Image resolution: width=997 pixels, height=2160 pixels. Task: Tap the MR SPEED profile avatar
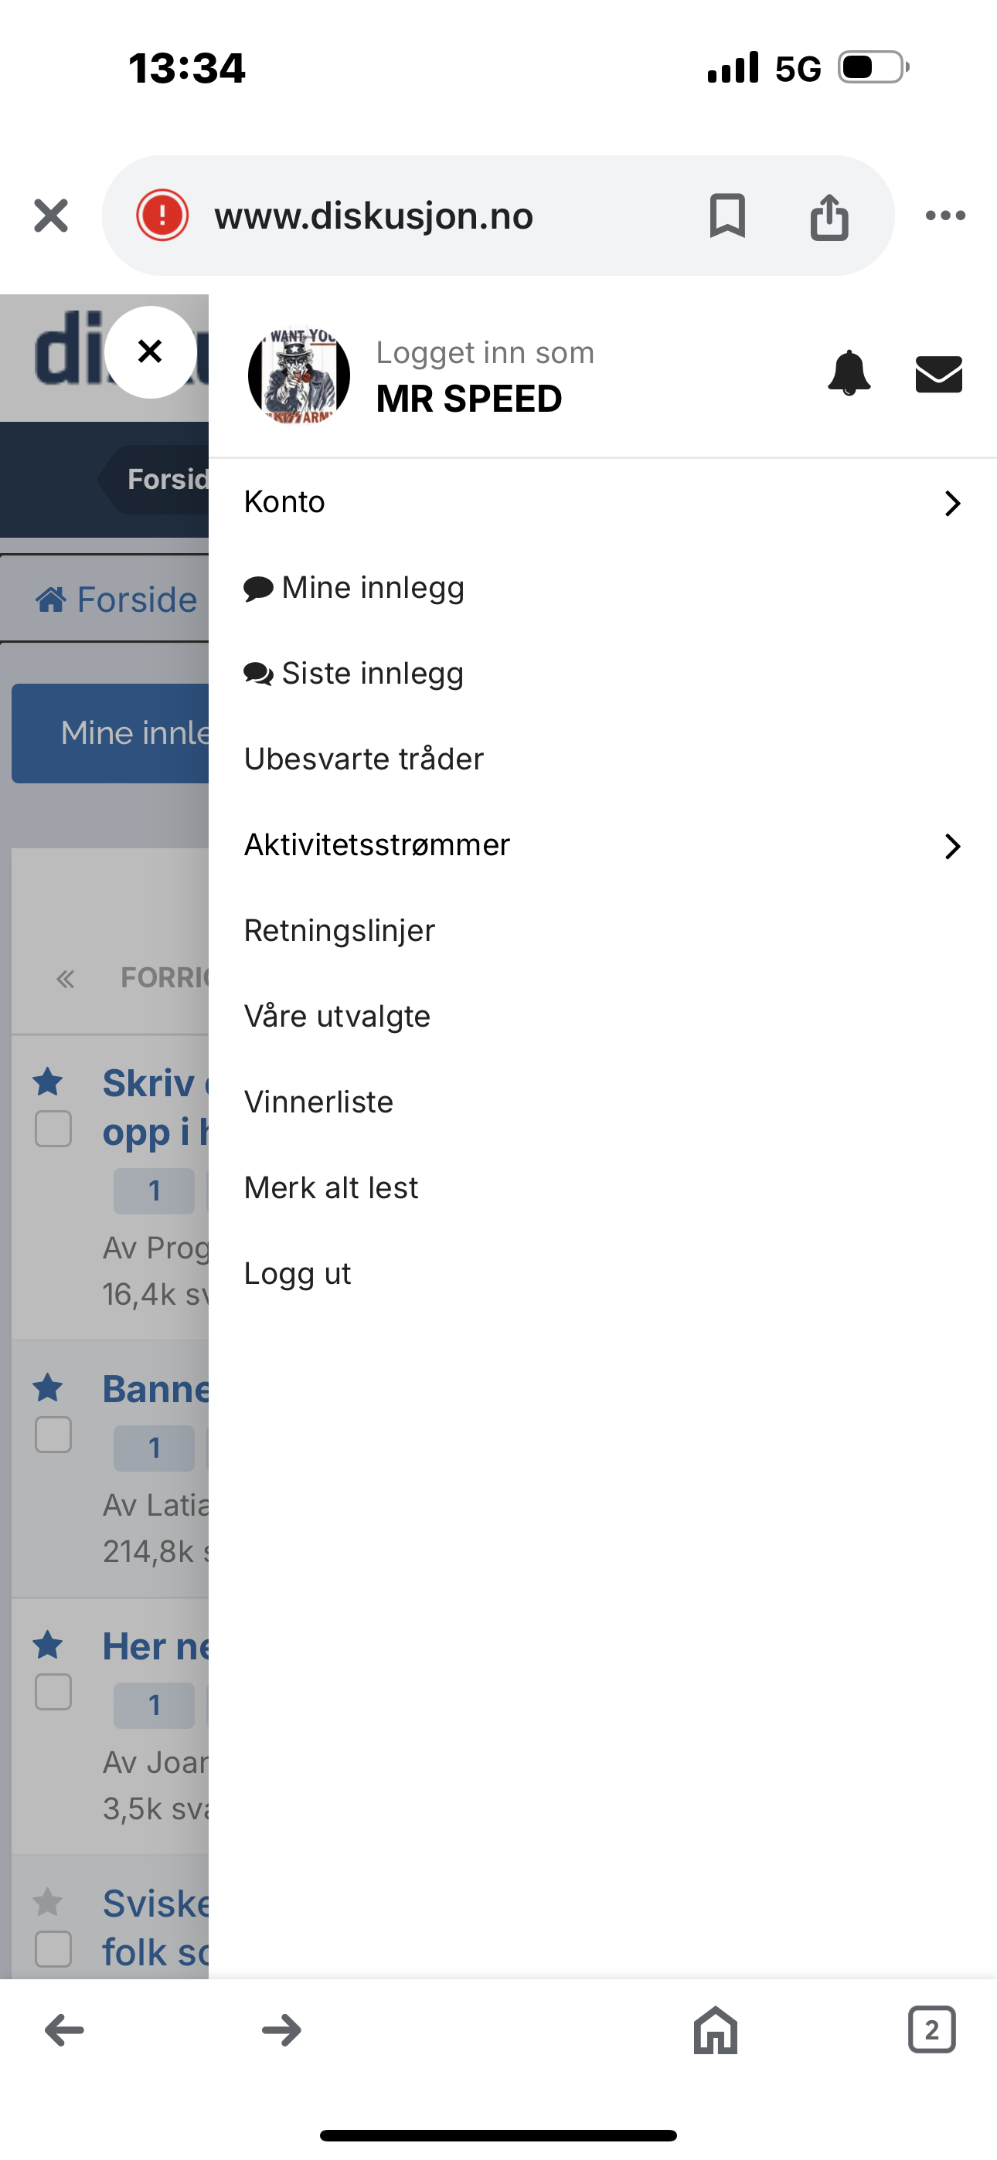[299, 375]
